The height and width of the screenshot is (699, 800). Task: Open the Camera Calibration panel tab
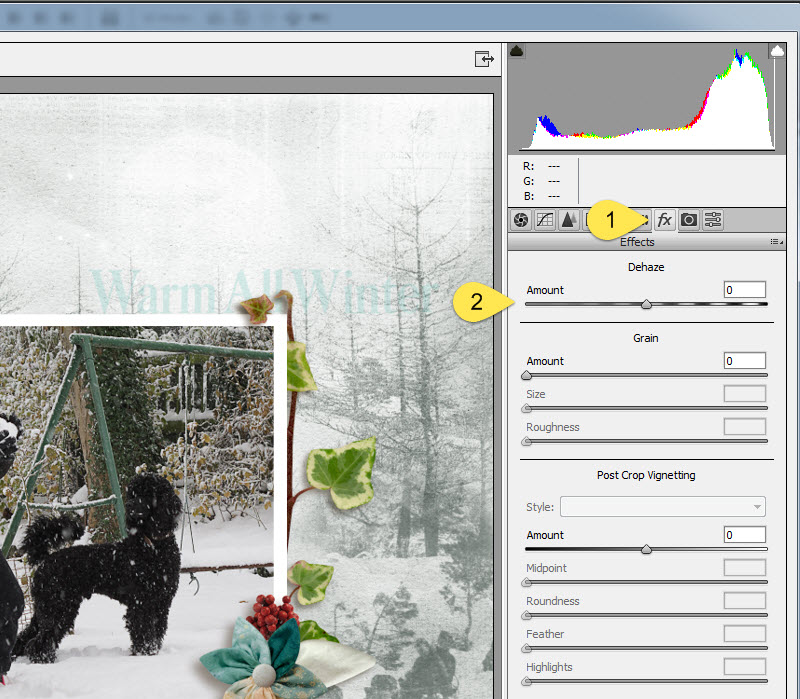tap(689, 220)
